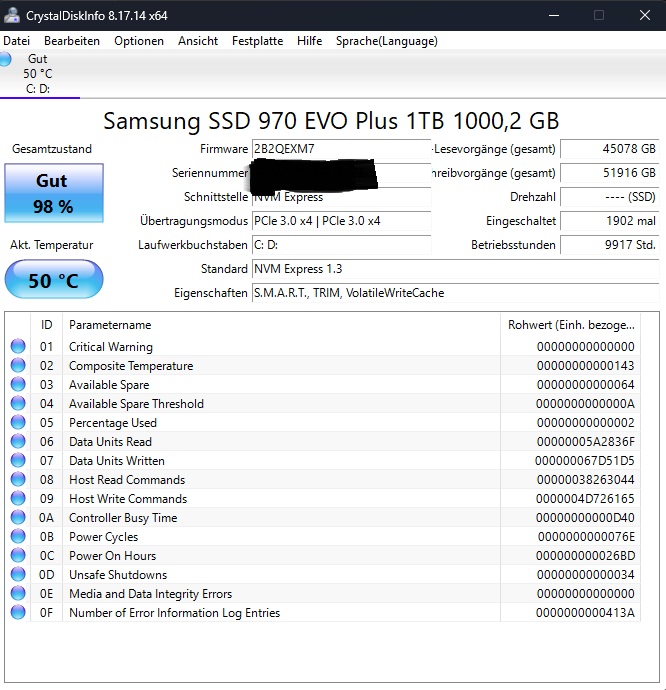Image resolution: width=666 pixels, height=690 pixels.
Task: Click status orb of Host Write Commands row
Action: pos(18,498)
